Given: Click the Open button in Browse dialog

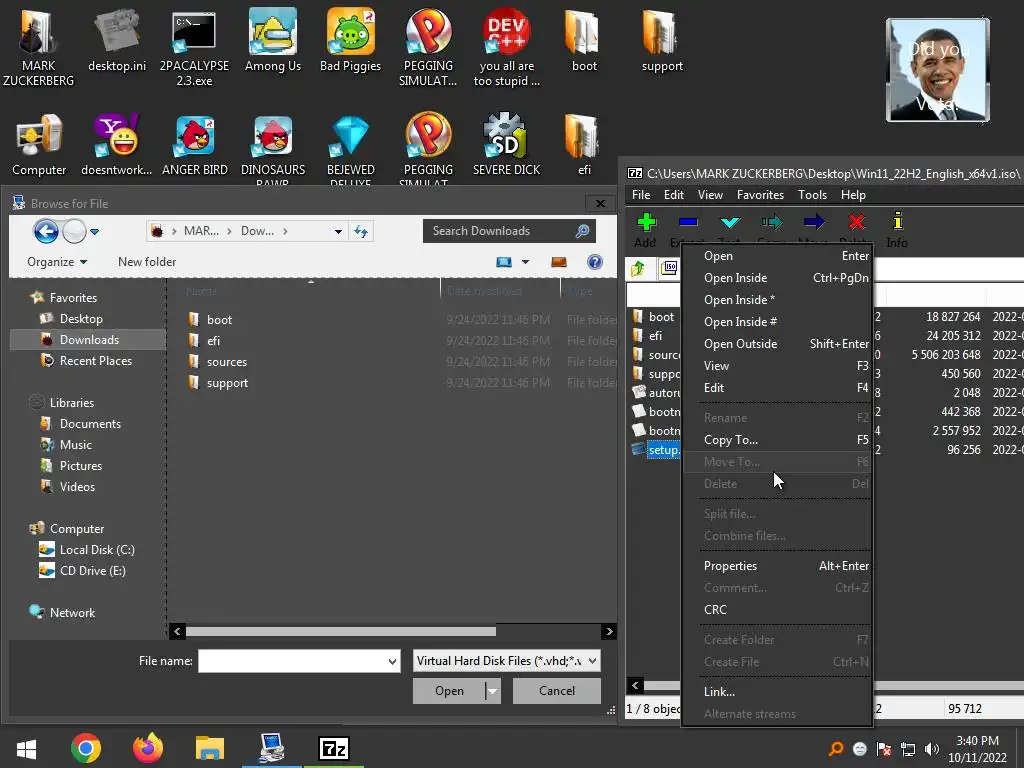Looking at the screenshot, I should point(449,691).
